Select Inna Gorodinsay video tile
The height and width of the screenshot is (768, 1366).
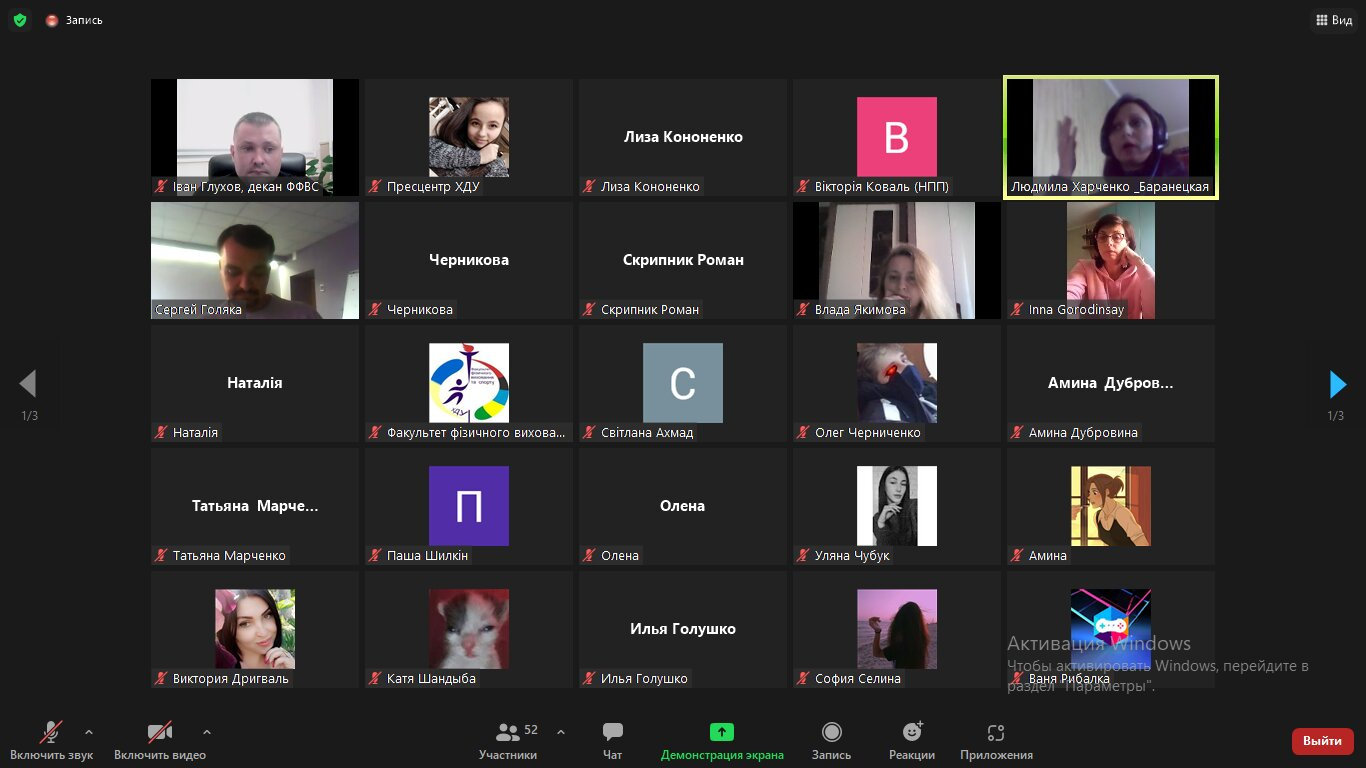(x=1111, y=260)
